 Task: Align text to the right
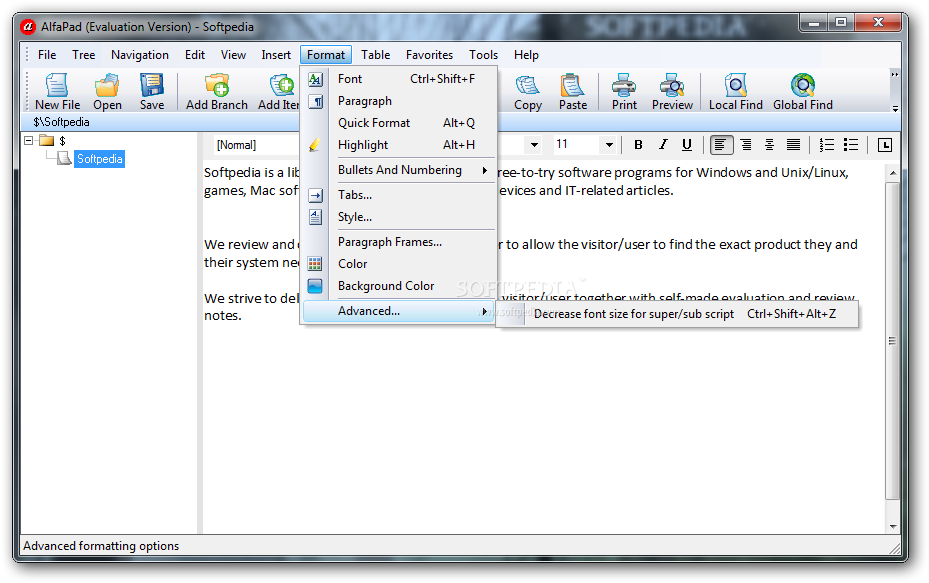[746, 145]
